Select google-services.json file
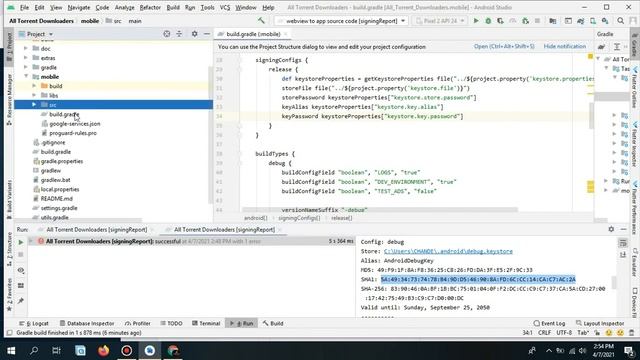This screenshot has height=360, width=640. coord(75,124)
